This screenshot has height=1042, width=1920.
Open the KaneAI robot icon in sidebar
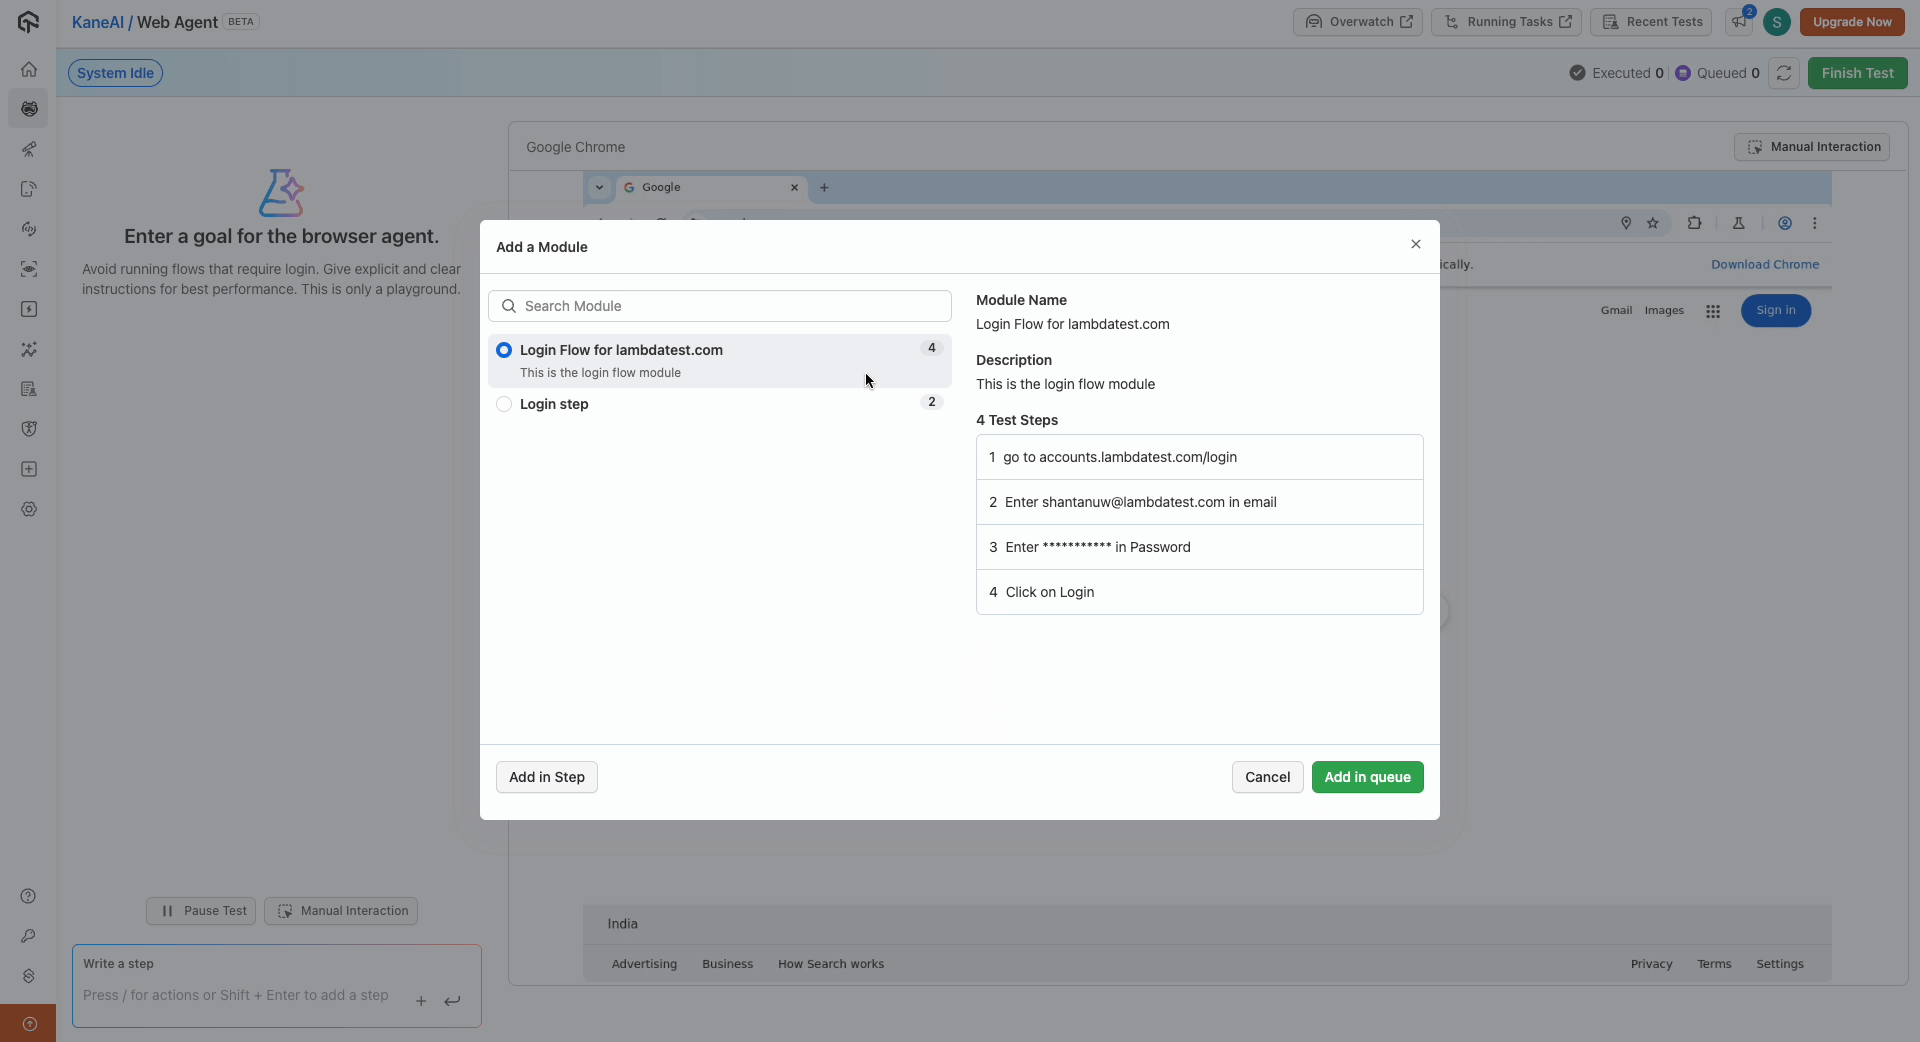point(29,109)
